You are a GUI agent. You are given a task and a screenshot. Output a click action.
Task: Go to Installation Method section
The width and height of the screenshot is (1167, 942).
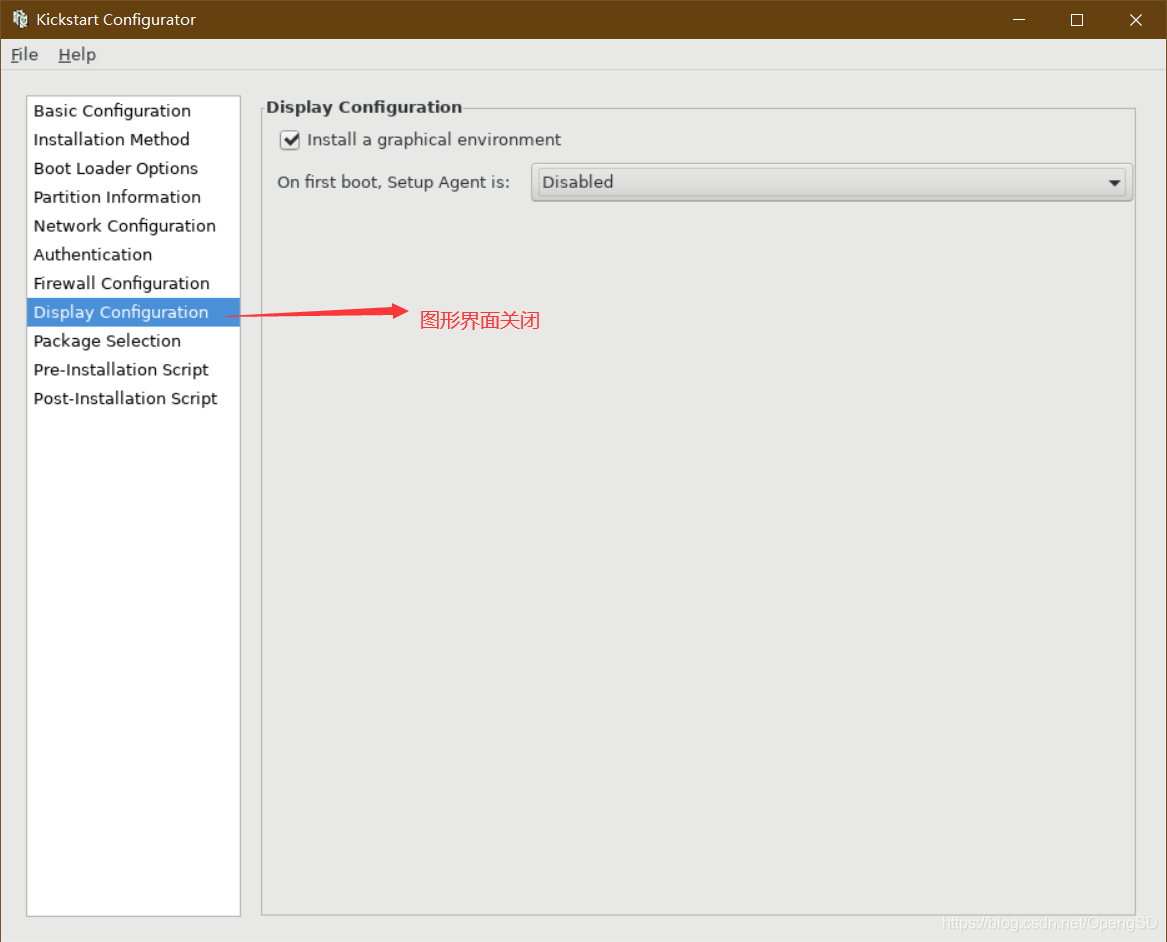pyautogui.click(x=133, y=140)
